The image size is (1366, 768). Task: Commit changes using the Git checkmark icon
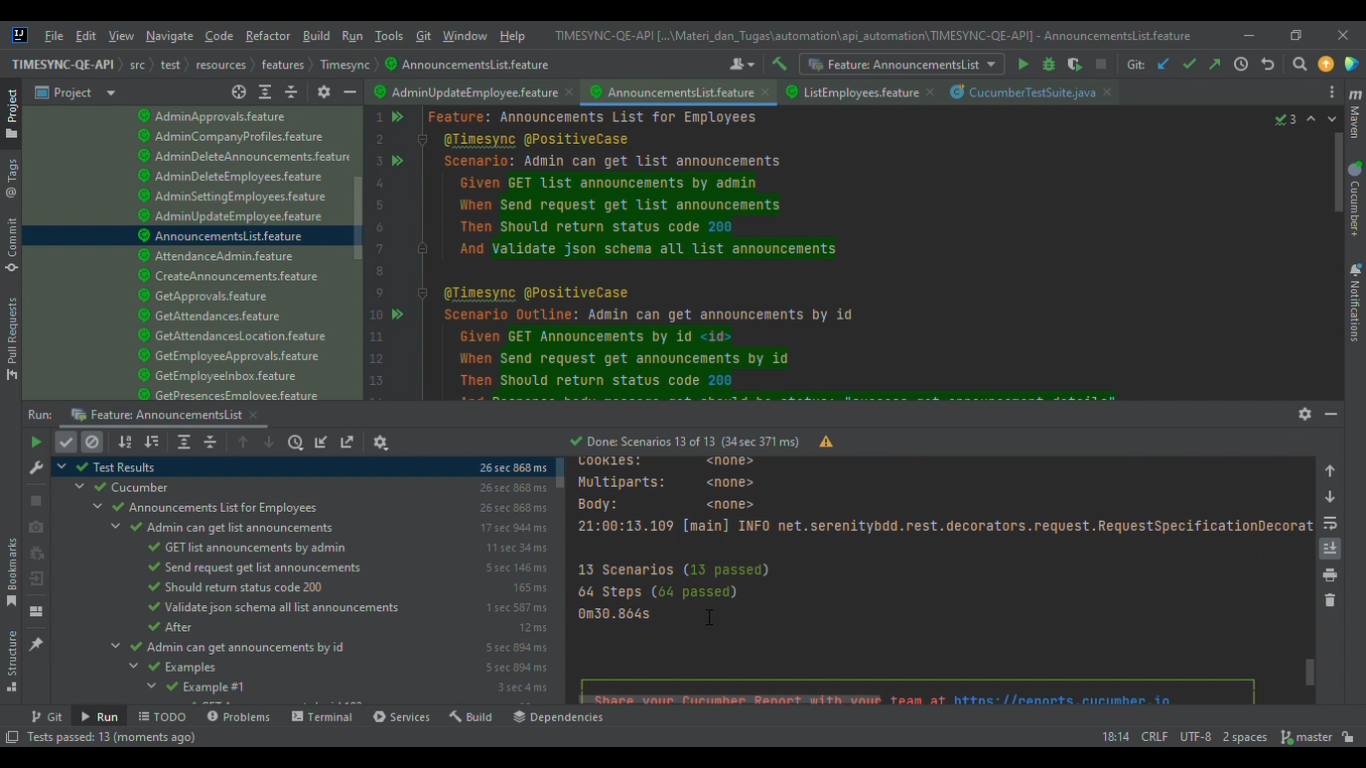1189,63
